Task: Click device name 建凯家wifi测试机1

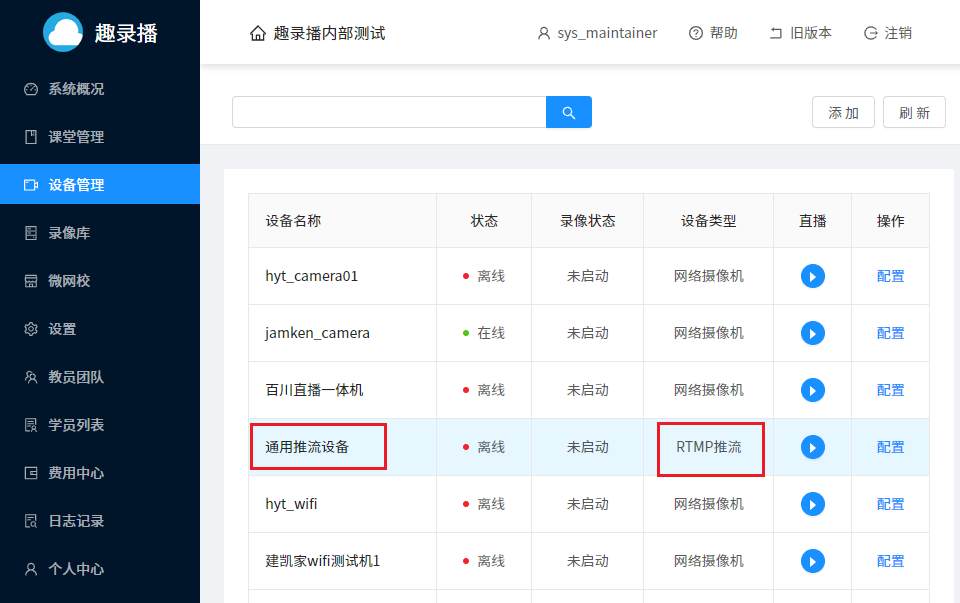Action: [x=323, y=561]
